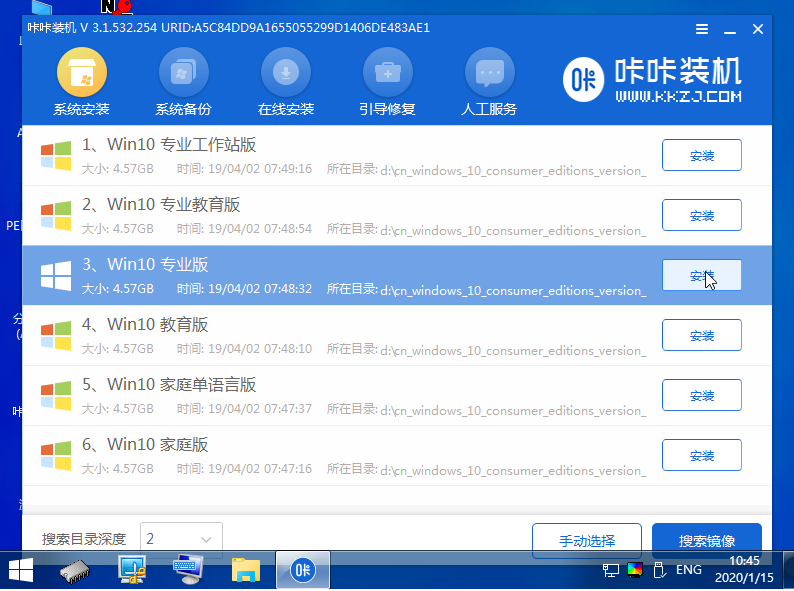Screen dimensions: 794x591
Task: Open the 在线安装 download icon
Action: [286, 72]
